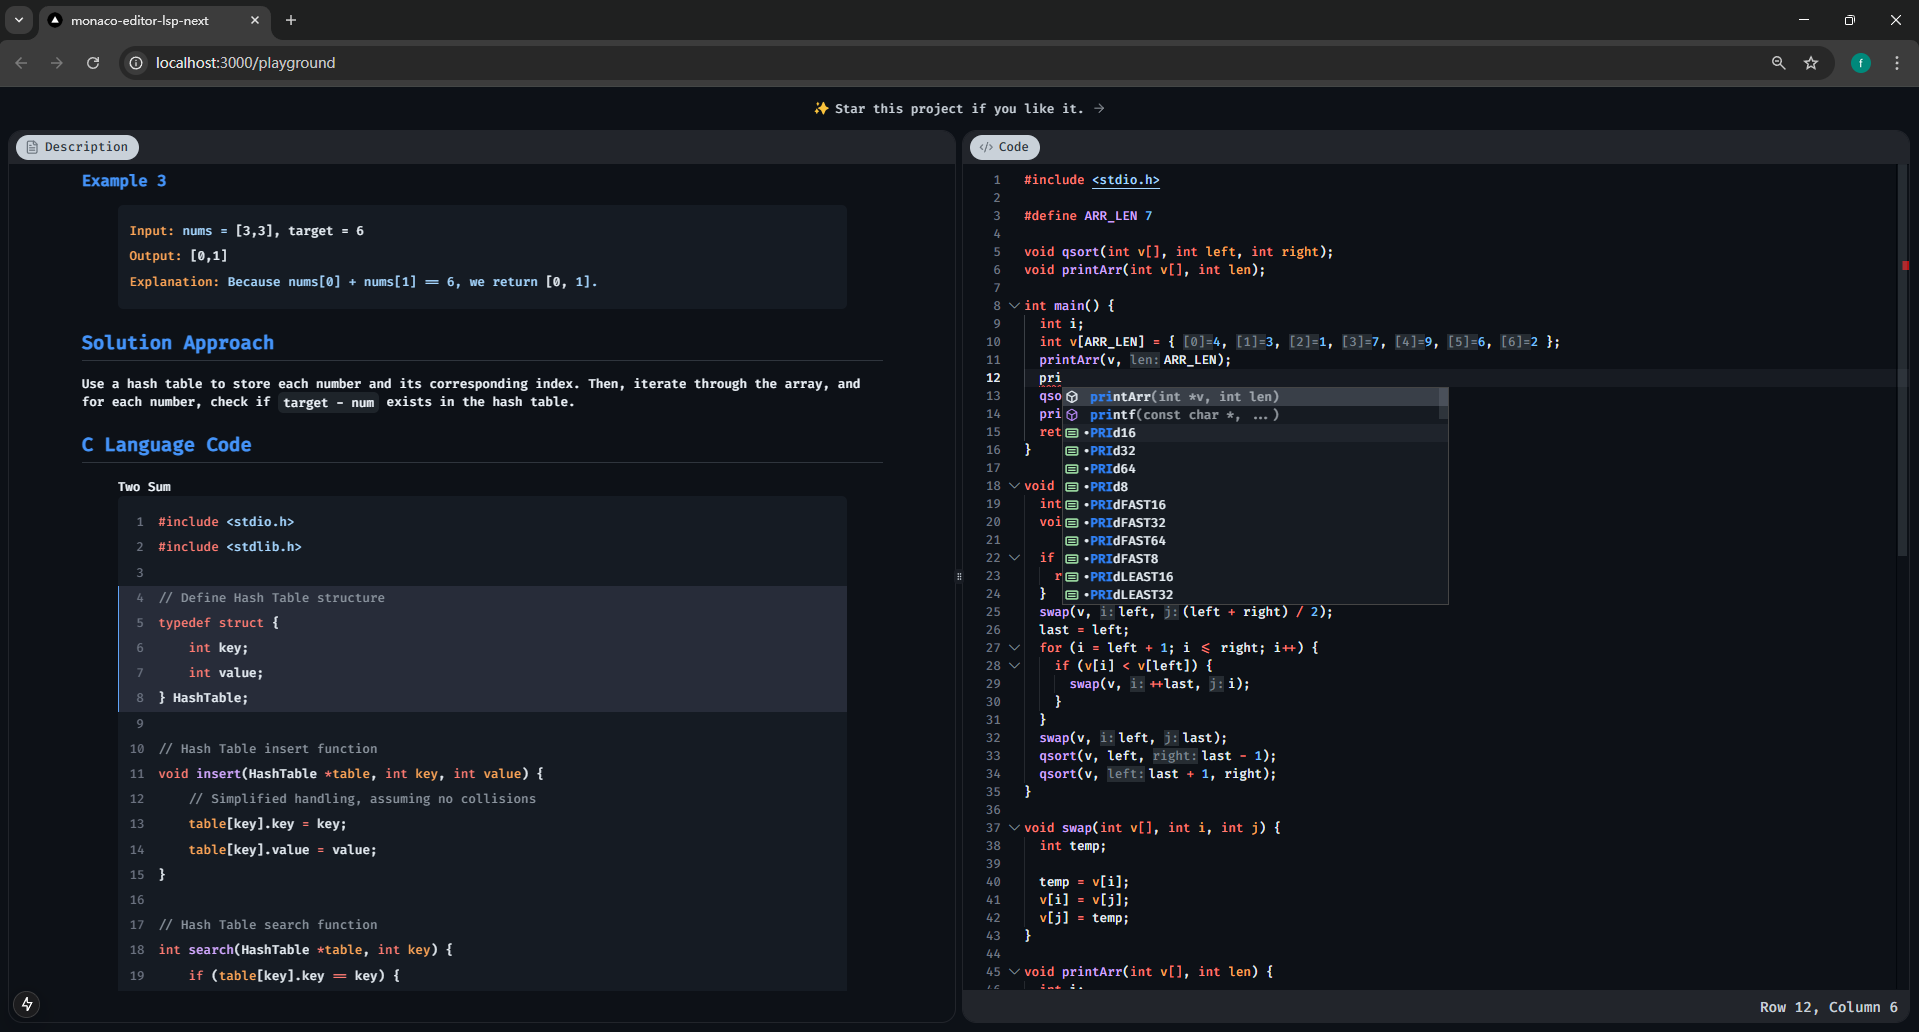1920x1032 pixels.
Task: Click the site information icon in address bar
Action: [x=137, y=63]
